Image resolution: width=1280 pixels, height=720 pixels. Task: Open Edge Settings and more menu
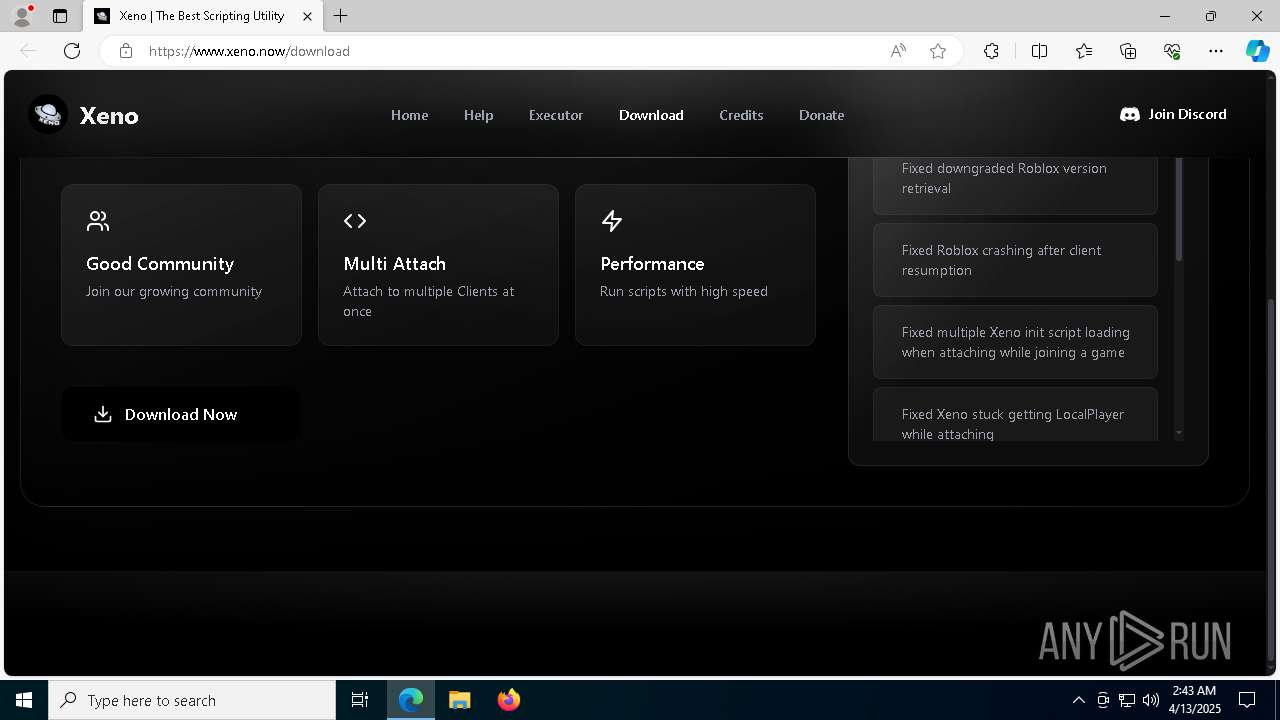[1216, 51]
